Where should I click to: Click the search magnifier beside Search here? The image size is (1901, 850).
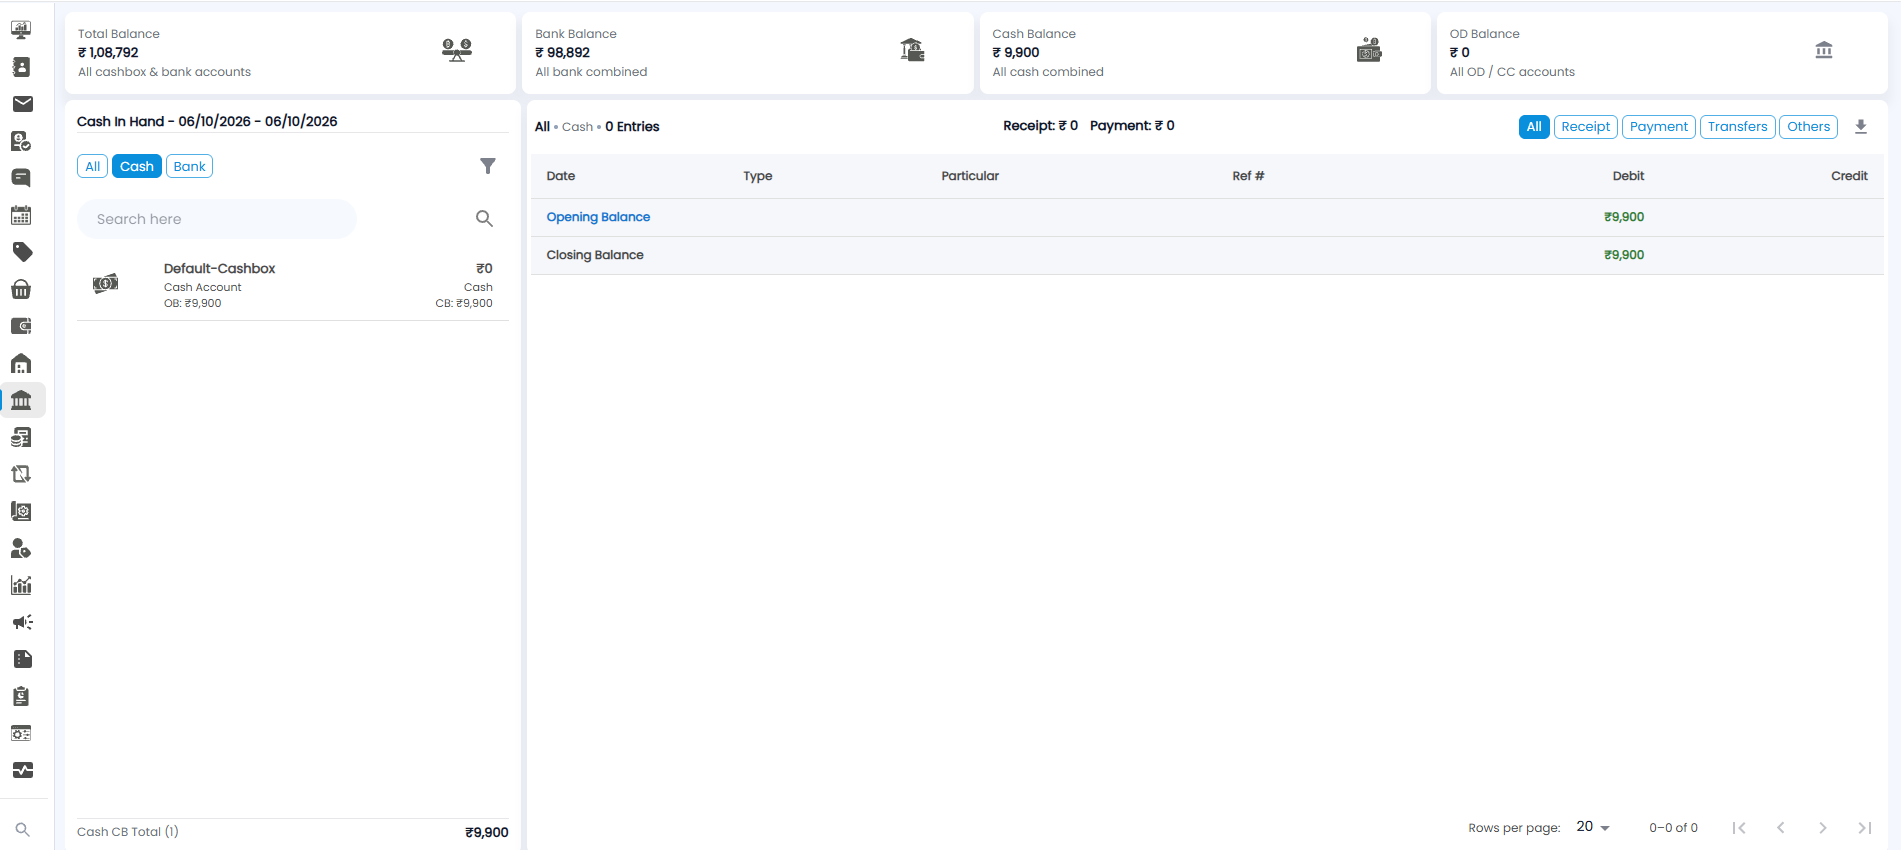(x=484, y=218)
